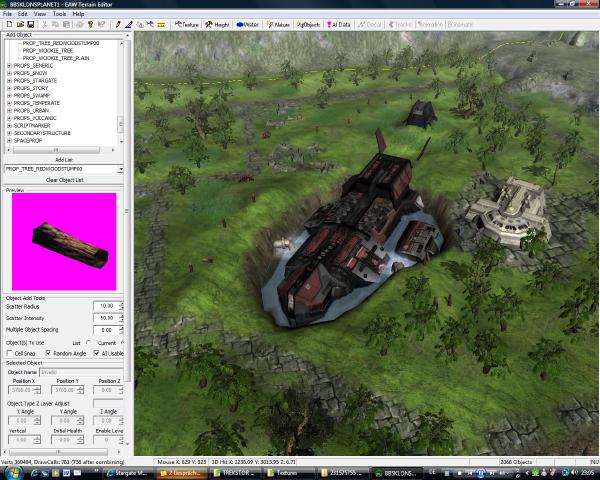
Task: Select the pencil tool in the toolbar
Action: click(118, 24)
